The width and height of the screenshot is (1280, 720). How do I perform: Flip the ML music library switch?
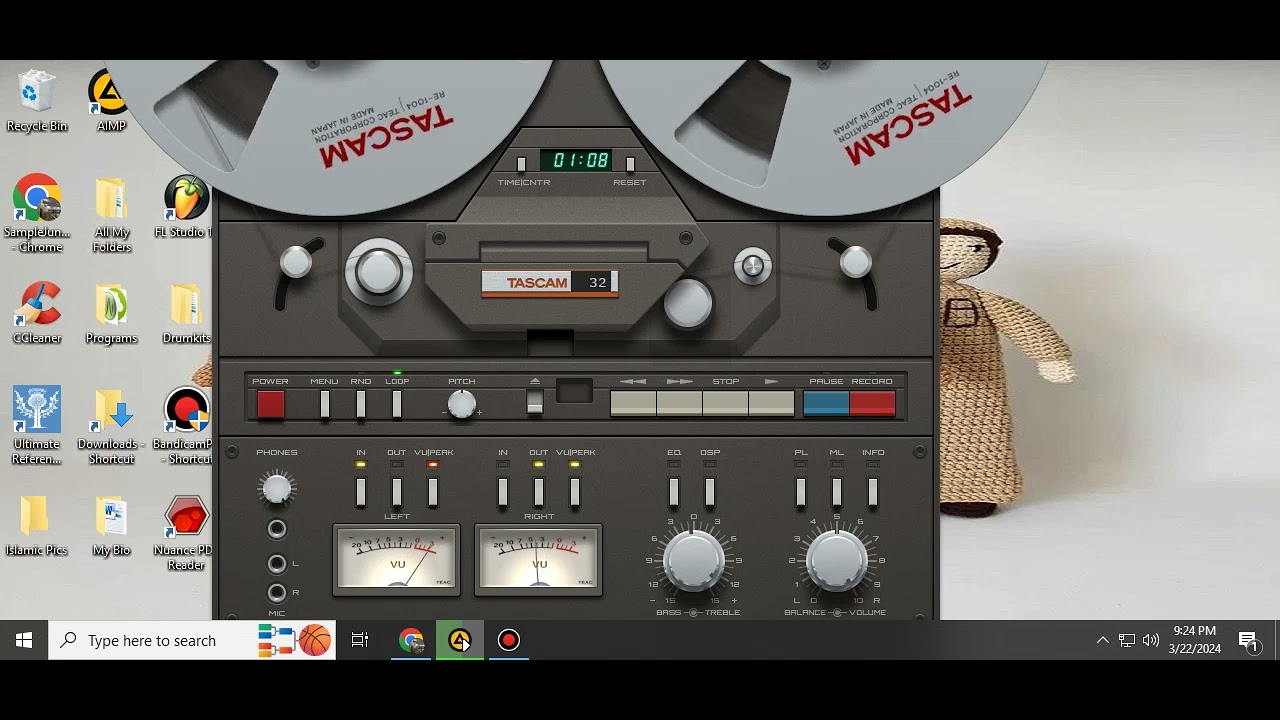pyautogui.click(x=837, y=492)
